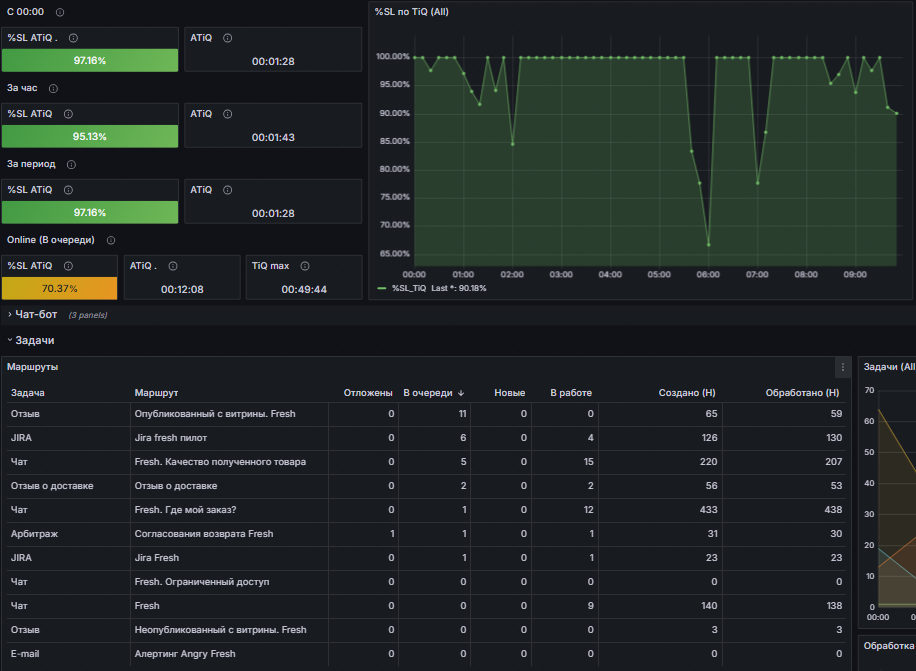Sort table by 'Маршрут' column header
Image resolution: width=916 pixels, height=671 pixels.
tap(156, 393)
